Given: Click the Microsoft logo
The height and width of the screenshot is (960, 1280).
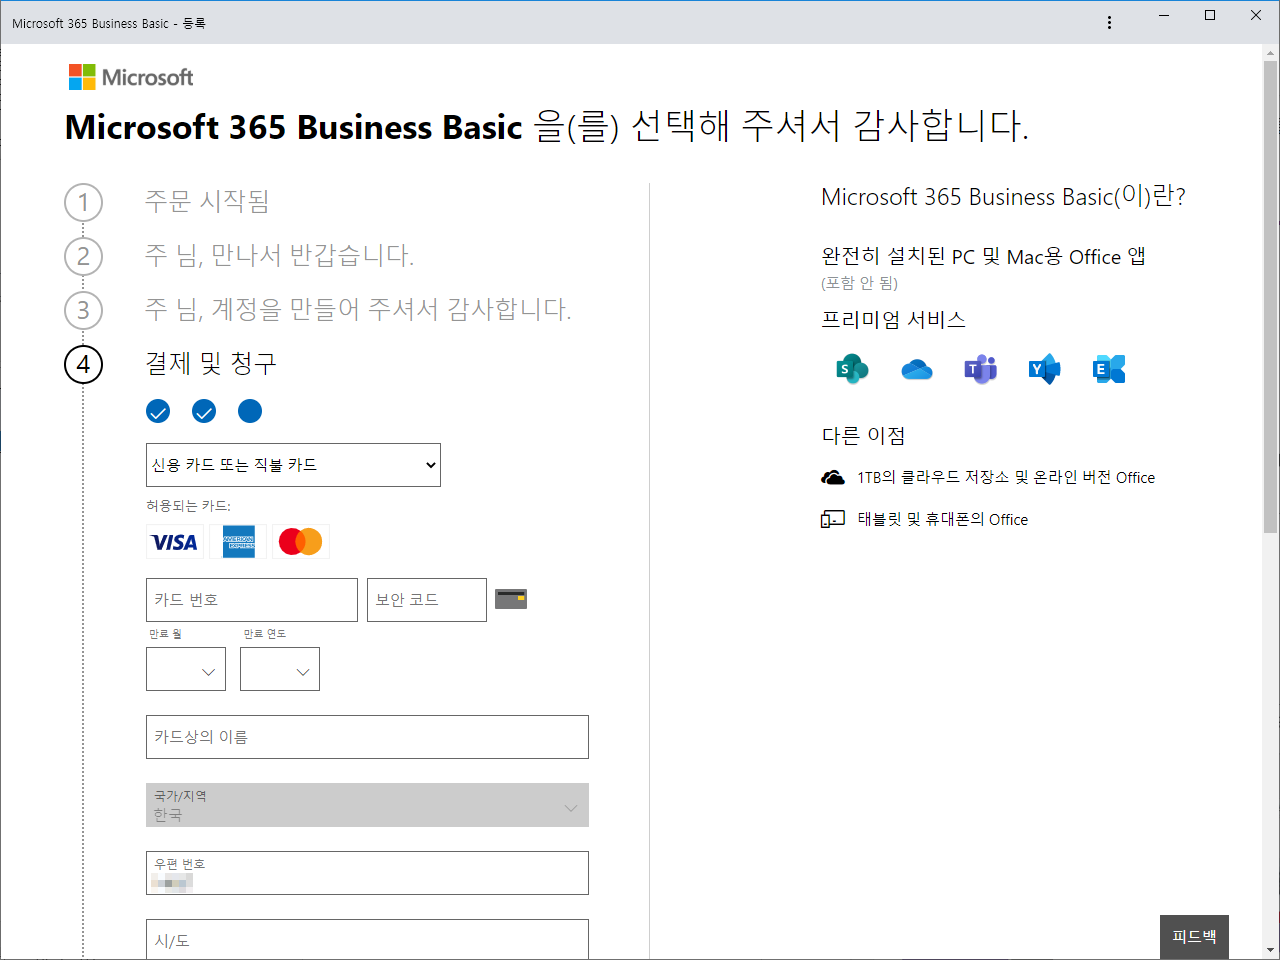Looking at the screenshot, I should (x=131, y=77).
